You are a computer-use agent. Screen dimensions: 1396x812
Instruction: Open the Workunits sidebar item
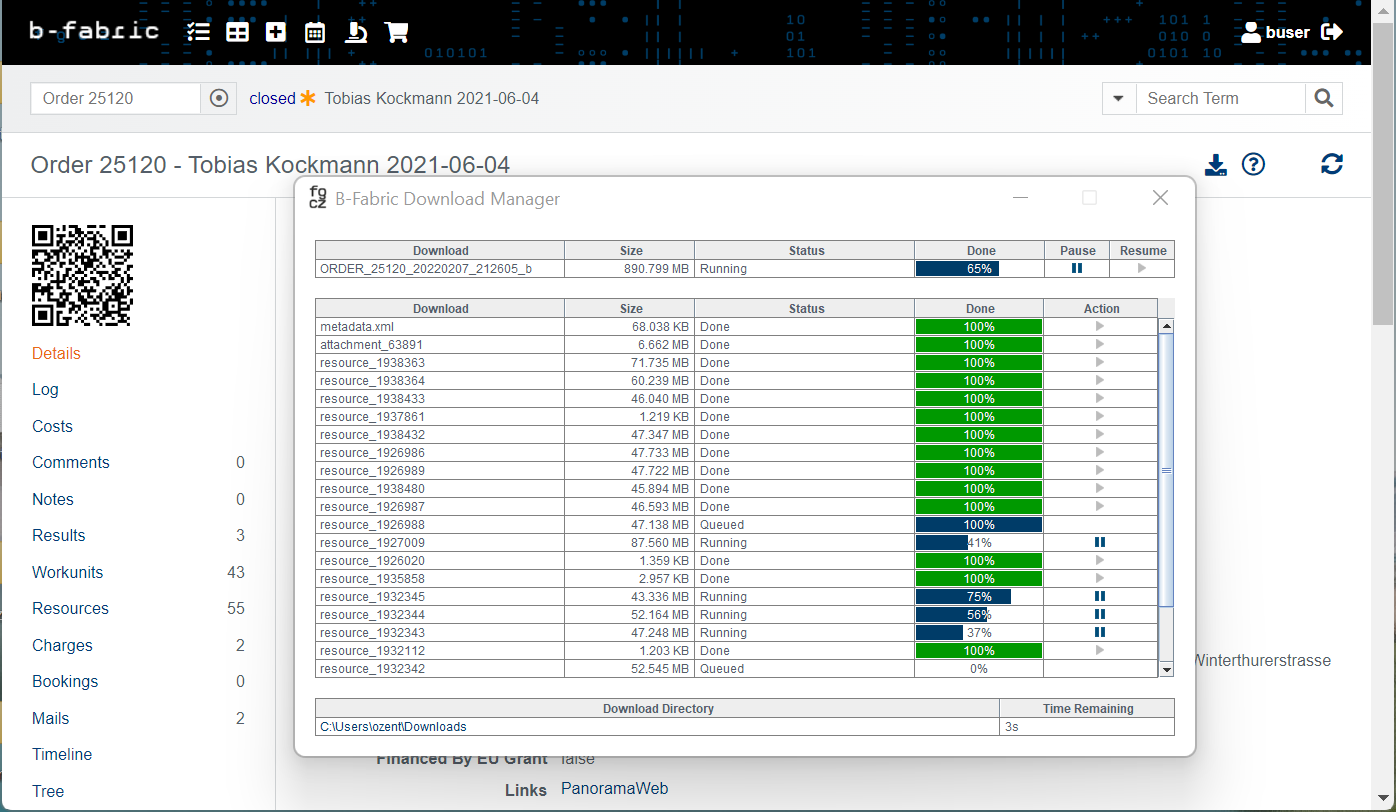(x=68, y=572)
